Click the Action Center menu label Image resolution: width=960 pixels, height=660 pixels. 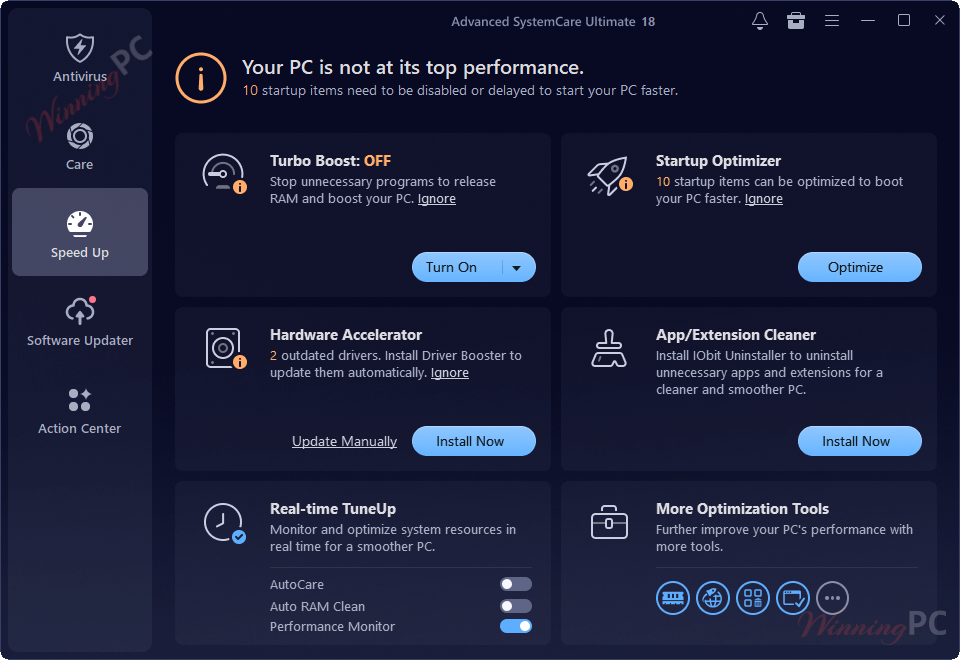pos(80,429)
